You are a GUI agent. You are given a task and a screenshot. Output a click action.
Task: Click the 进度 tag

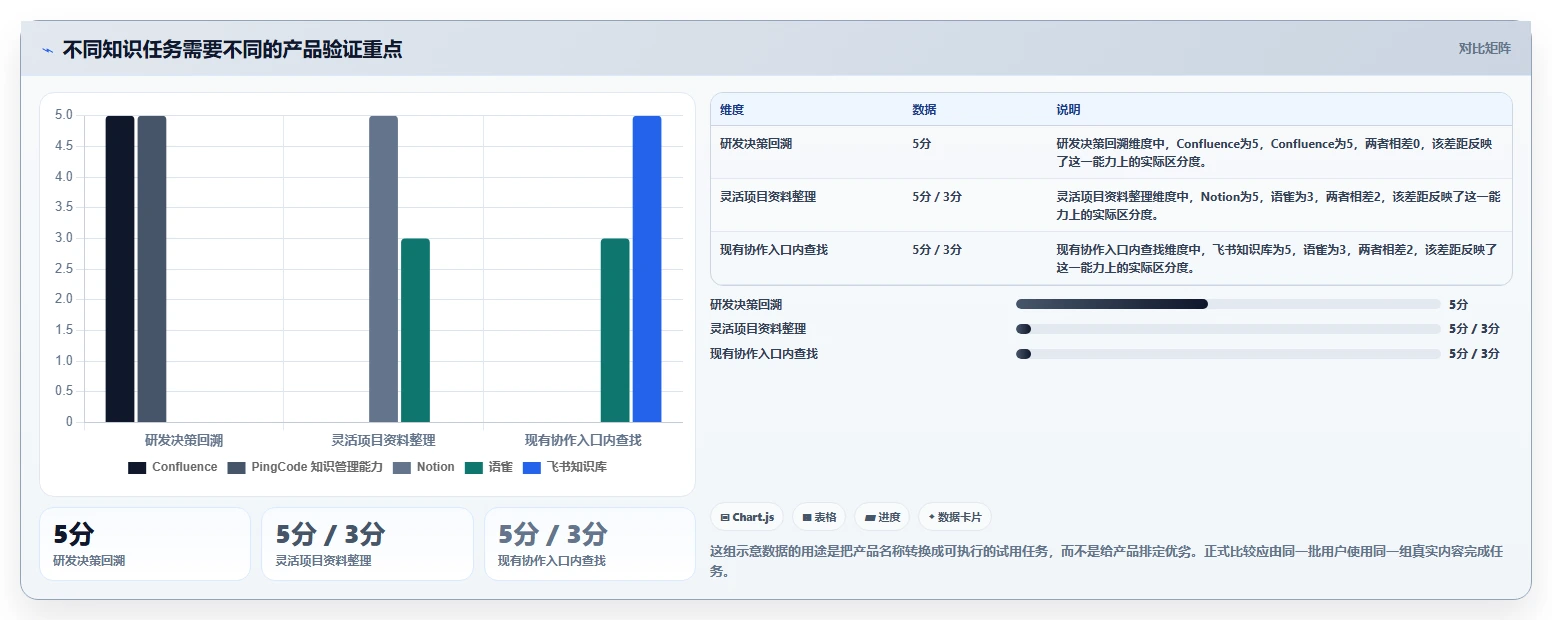click(882, 517)
